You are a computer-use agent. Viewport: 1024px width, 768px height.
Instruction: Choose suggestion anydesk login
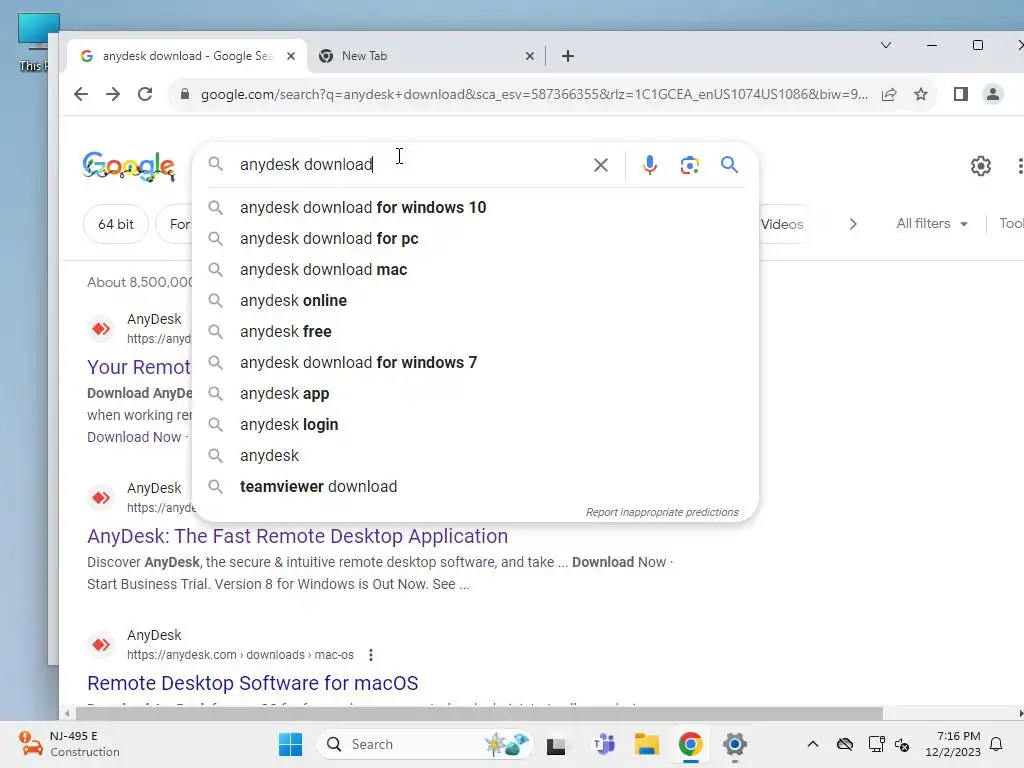click(x=476, y=424)
